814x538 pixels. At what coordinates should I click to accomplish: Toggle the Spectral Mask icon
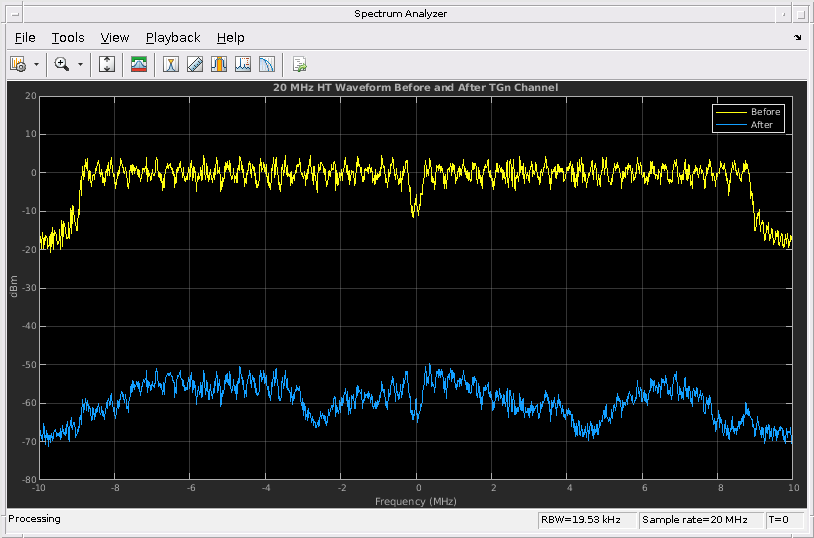[x=139, y=64]
